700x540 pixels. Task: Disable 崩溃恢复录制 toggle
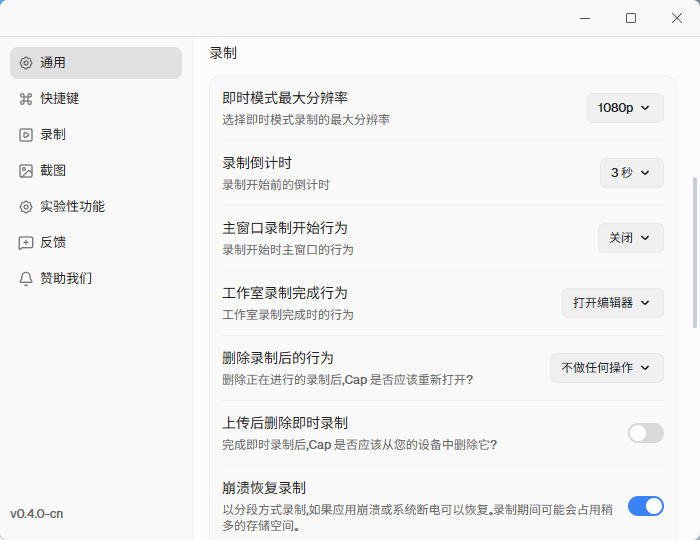coord(646,506)
